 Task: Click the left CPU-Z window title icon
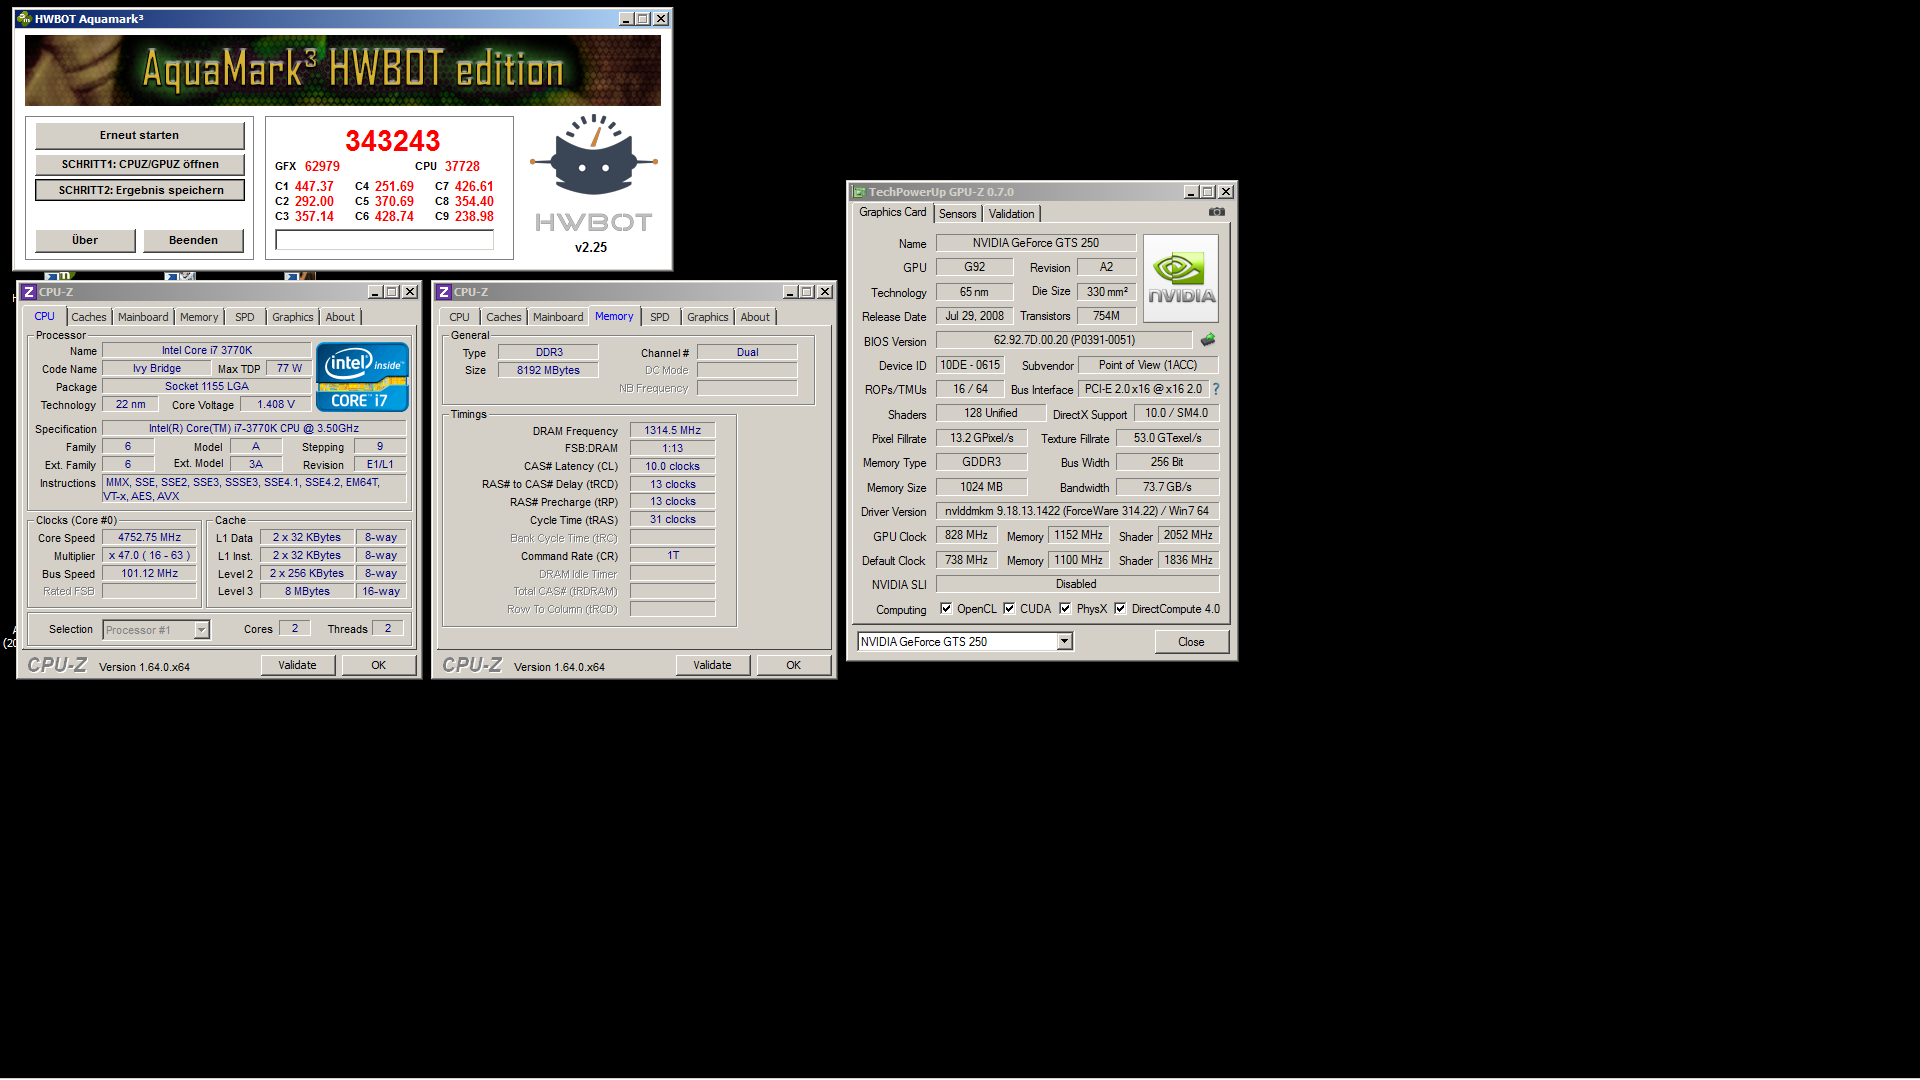[x=29, y=292]
